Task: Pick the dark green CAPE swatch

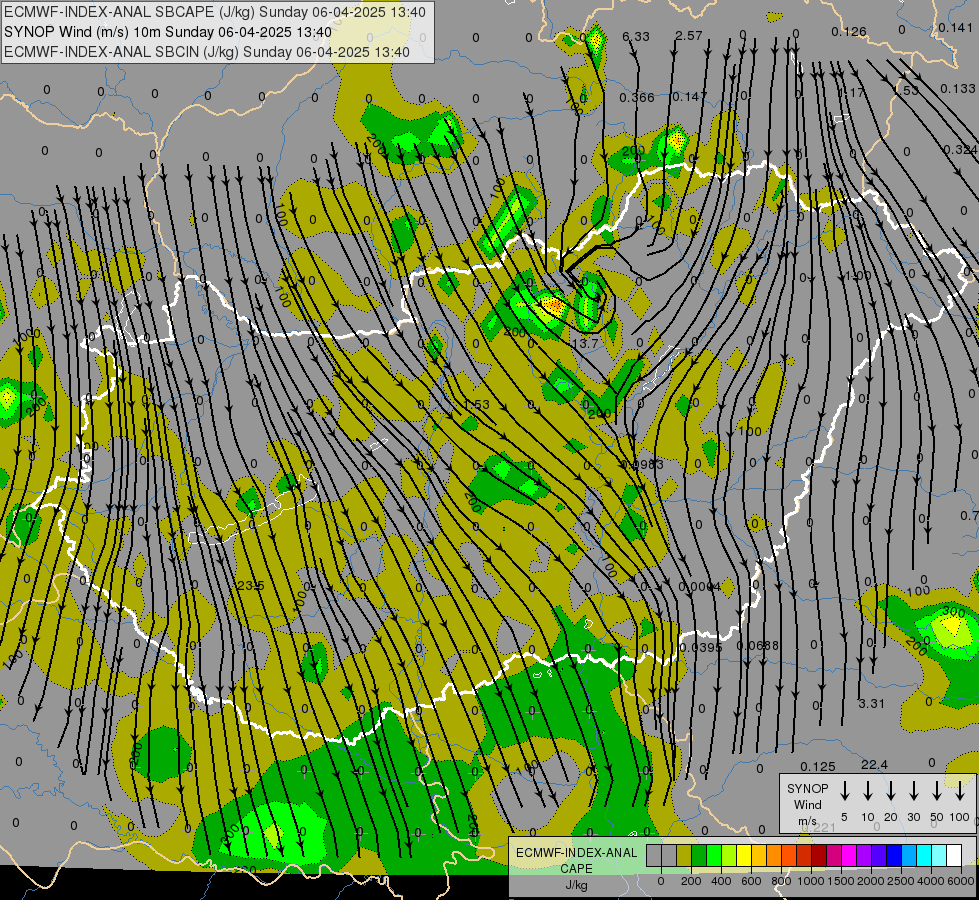Action: (699, 855)
